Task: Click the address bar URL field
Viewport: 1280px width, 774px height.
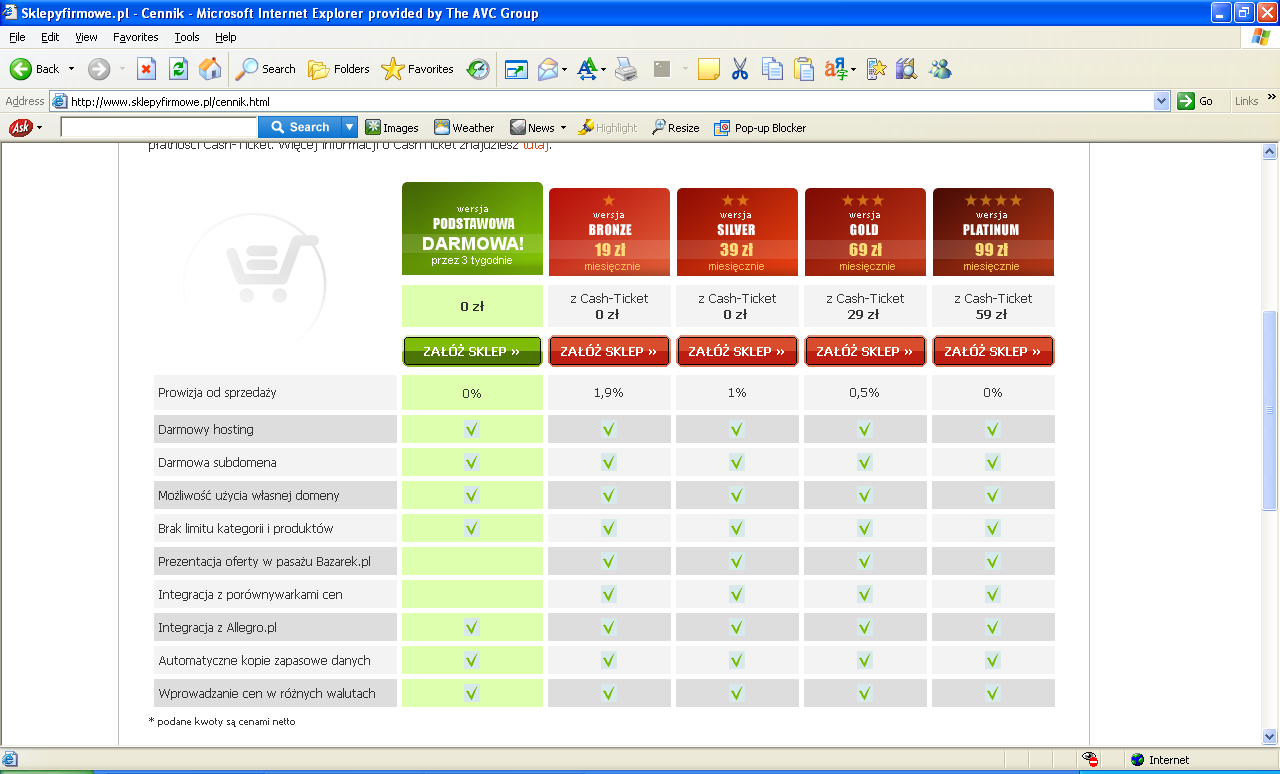Action: 610,101
